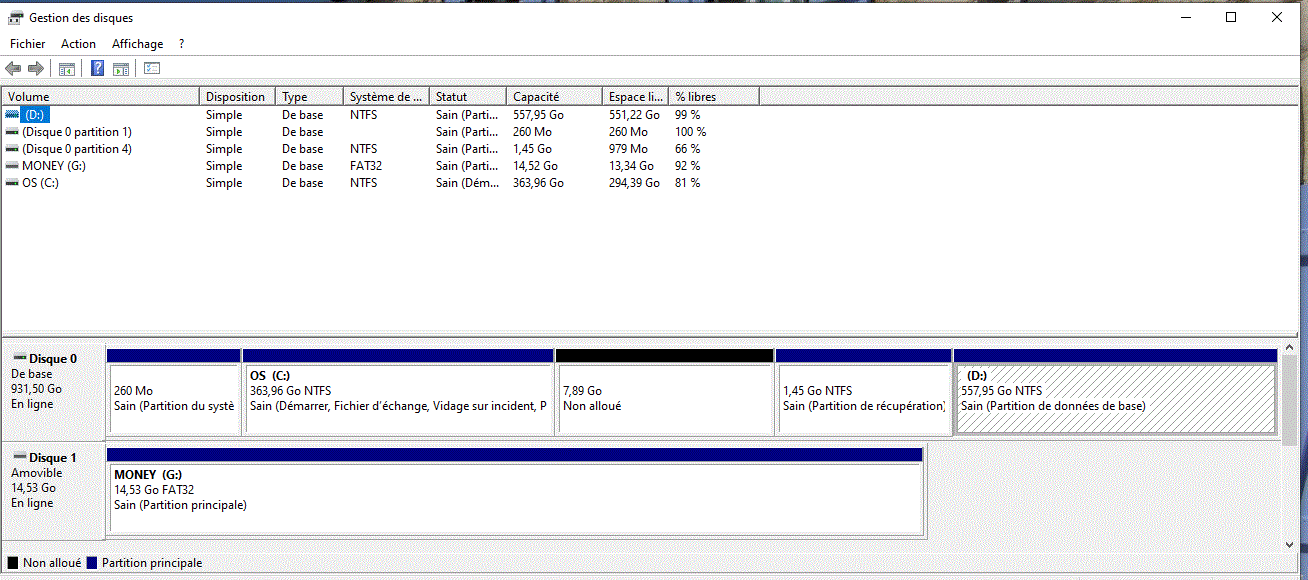Open the Action menu

[78, 44]
